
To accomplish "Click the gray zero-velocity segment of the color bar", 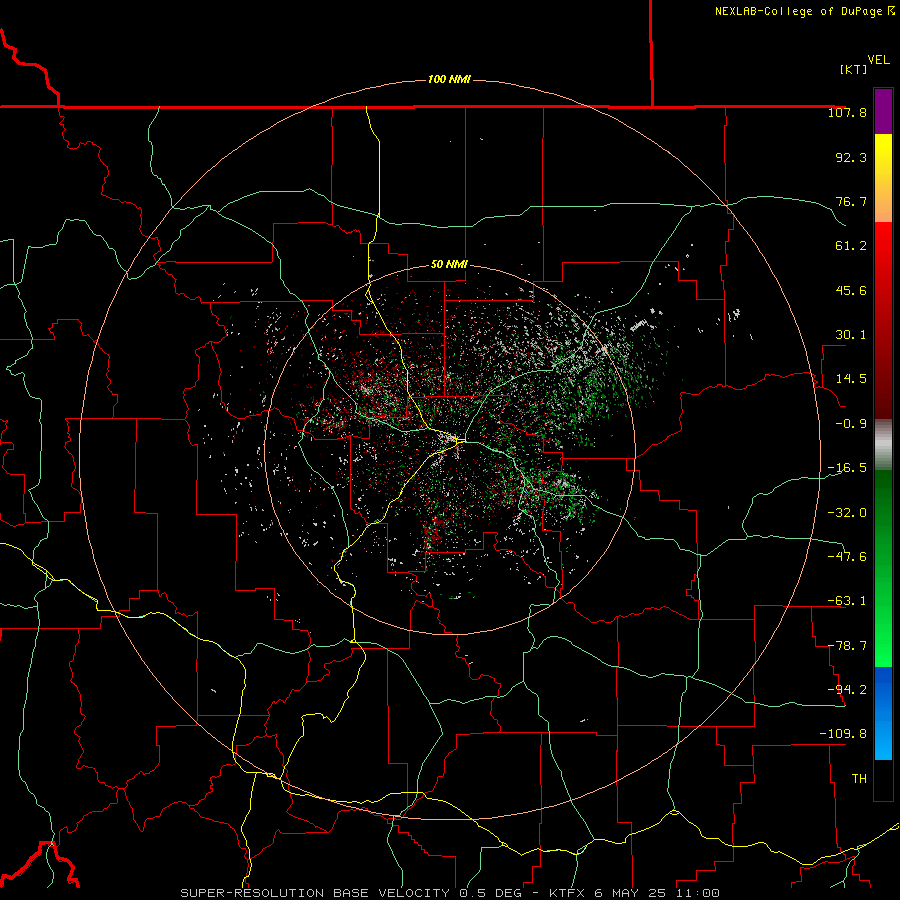I will click(883, 445).
